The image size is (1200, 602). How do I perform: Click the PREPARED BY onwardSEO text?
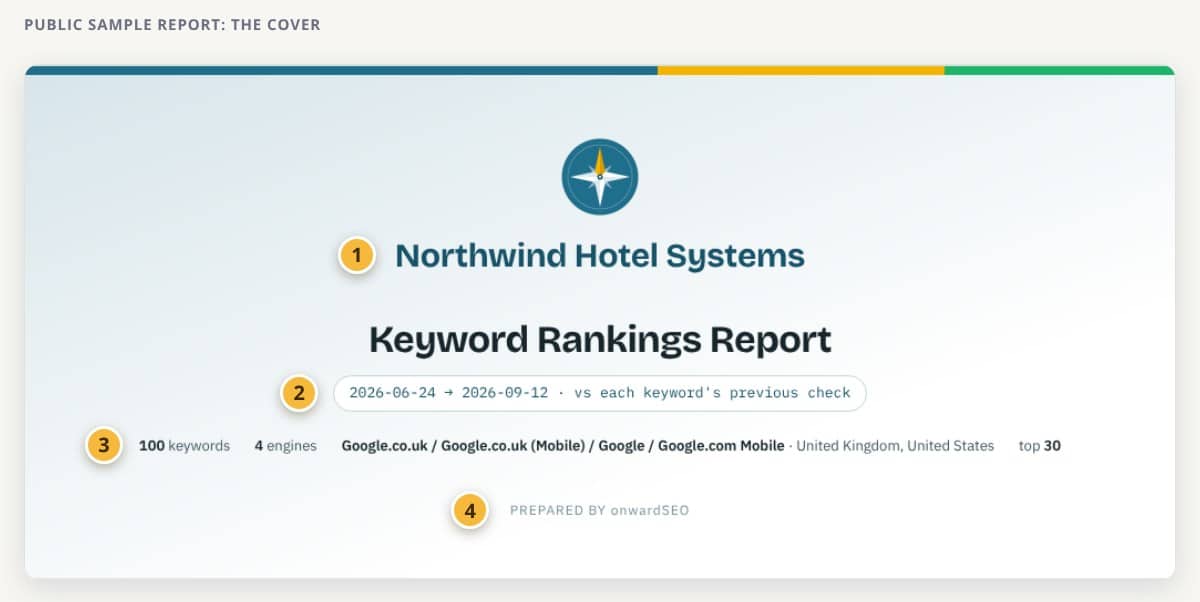pyautogui.click(x=600, y=510)
